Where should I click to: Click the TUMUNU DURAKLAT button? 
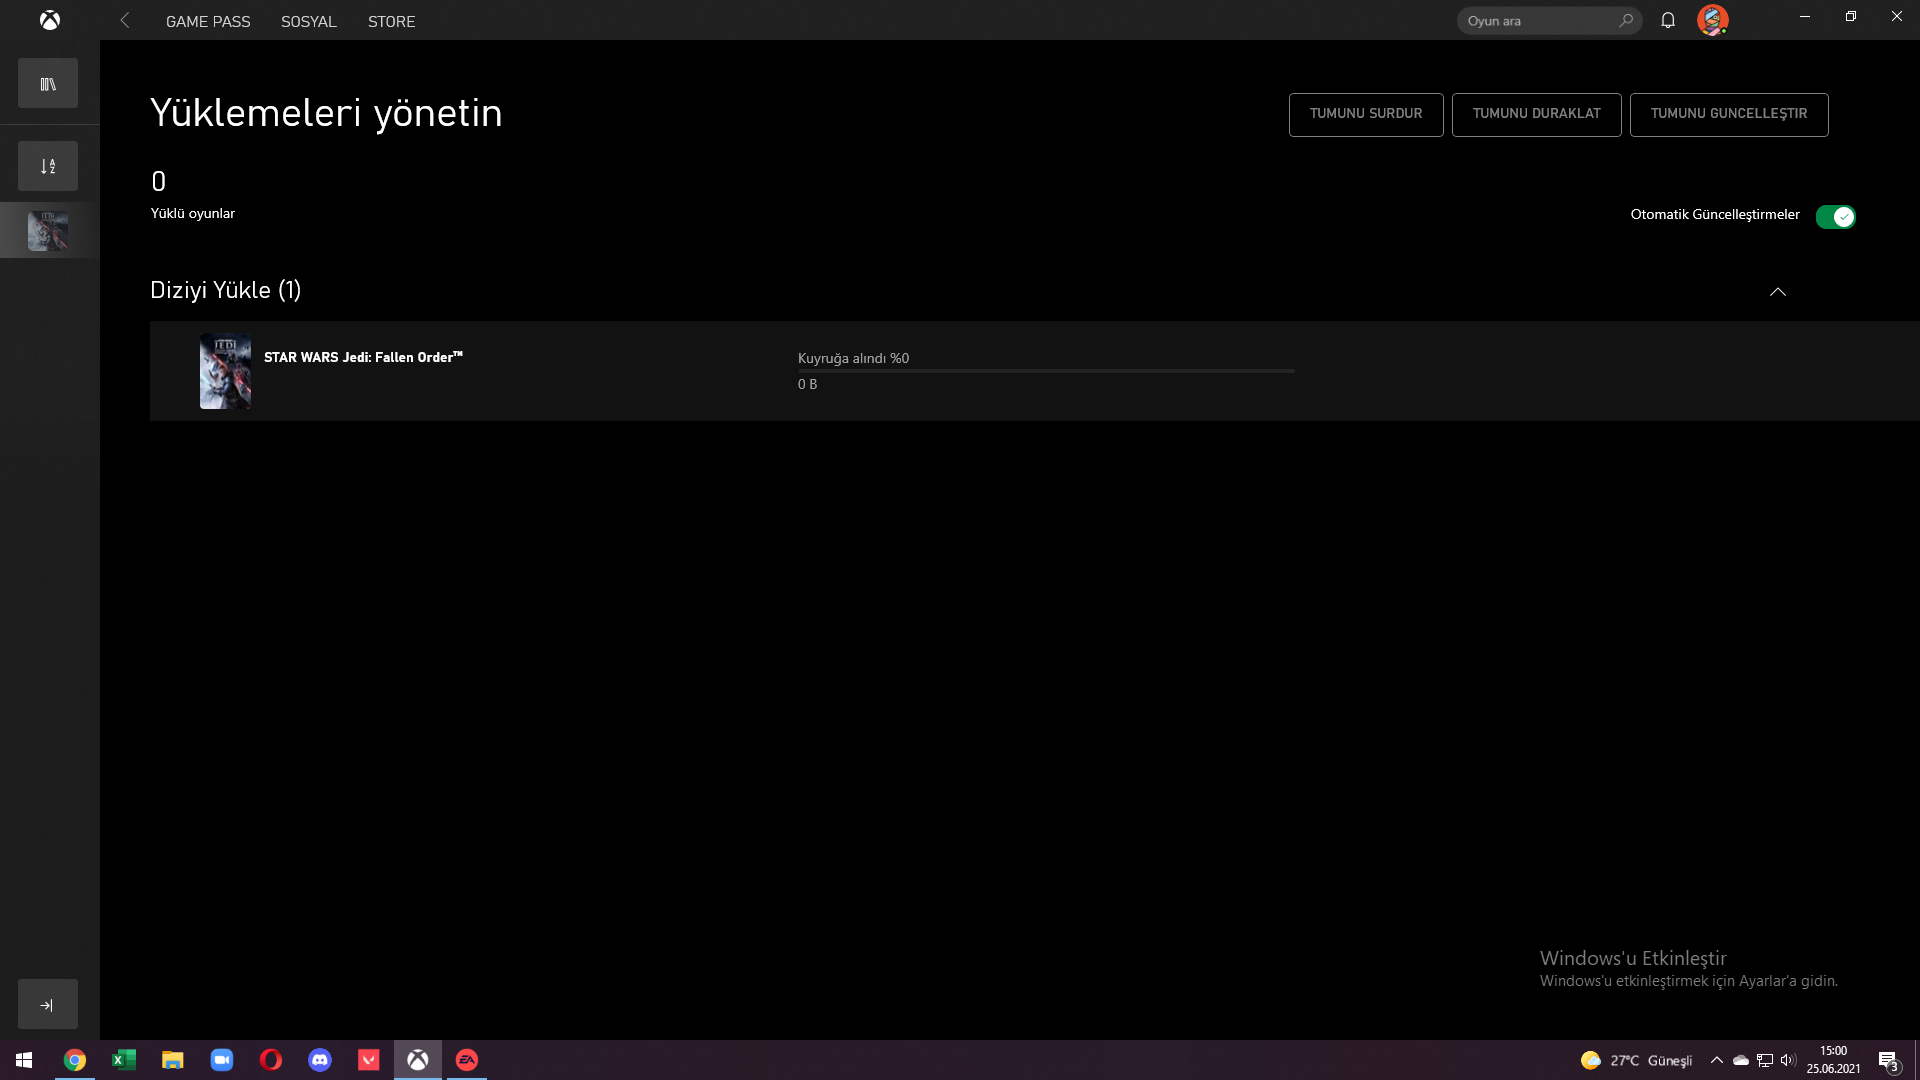(1537, 114)
